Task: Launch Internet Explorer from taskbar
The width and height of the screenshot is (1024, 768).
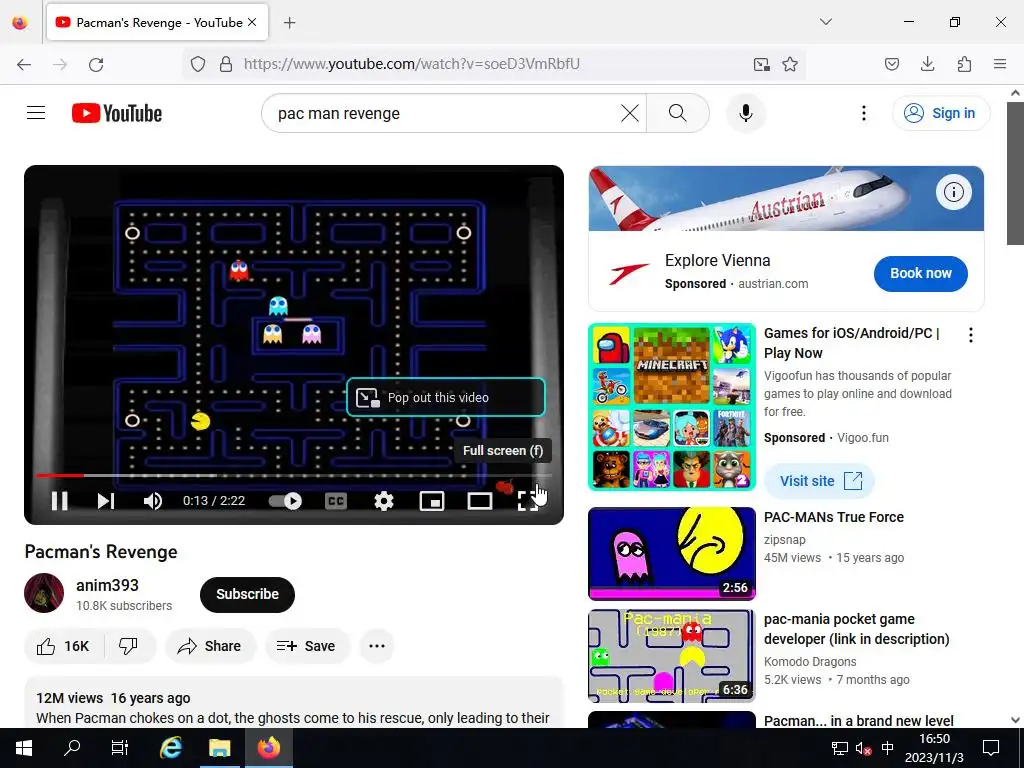Action: click(171, 748)
